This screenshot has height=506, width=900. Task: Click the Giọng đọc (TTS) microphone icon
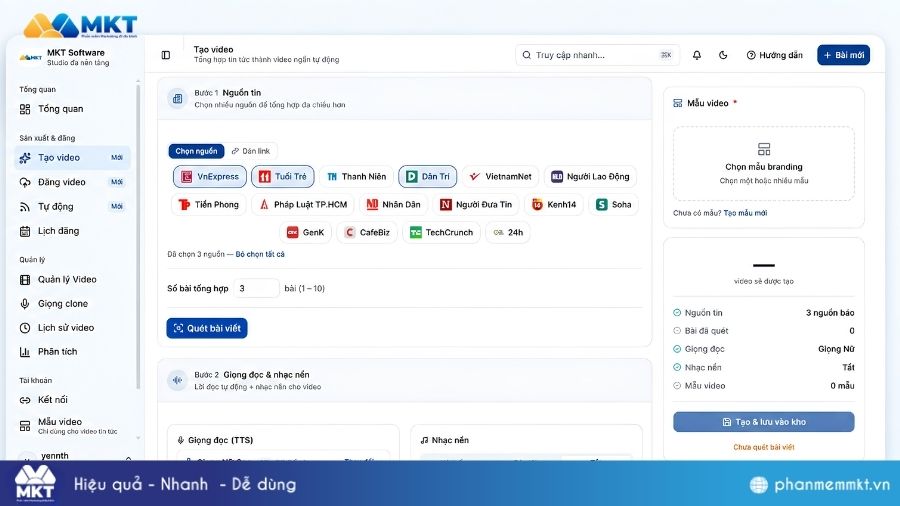click(x=181, y=440)
